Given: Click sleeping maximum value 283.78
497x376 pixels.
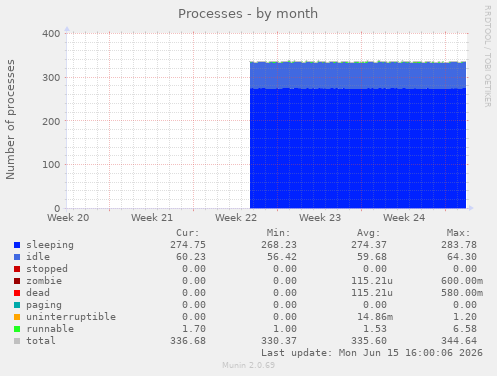Looking at the screenshot, I should point(459,245).
